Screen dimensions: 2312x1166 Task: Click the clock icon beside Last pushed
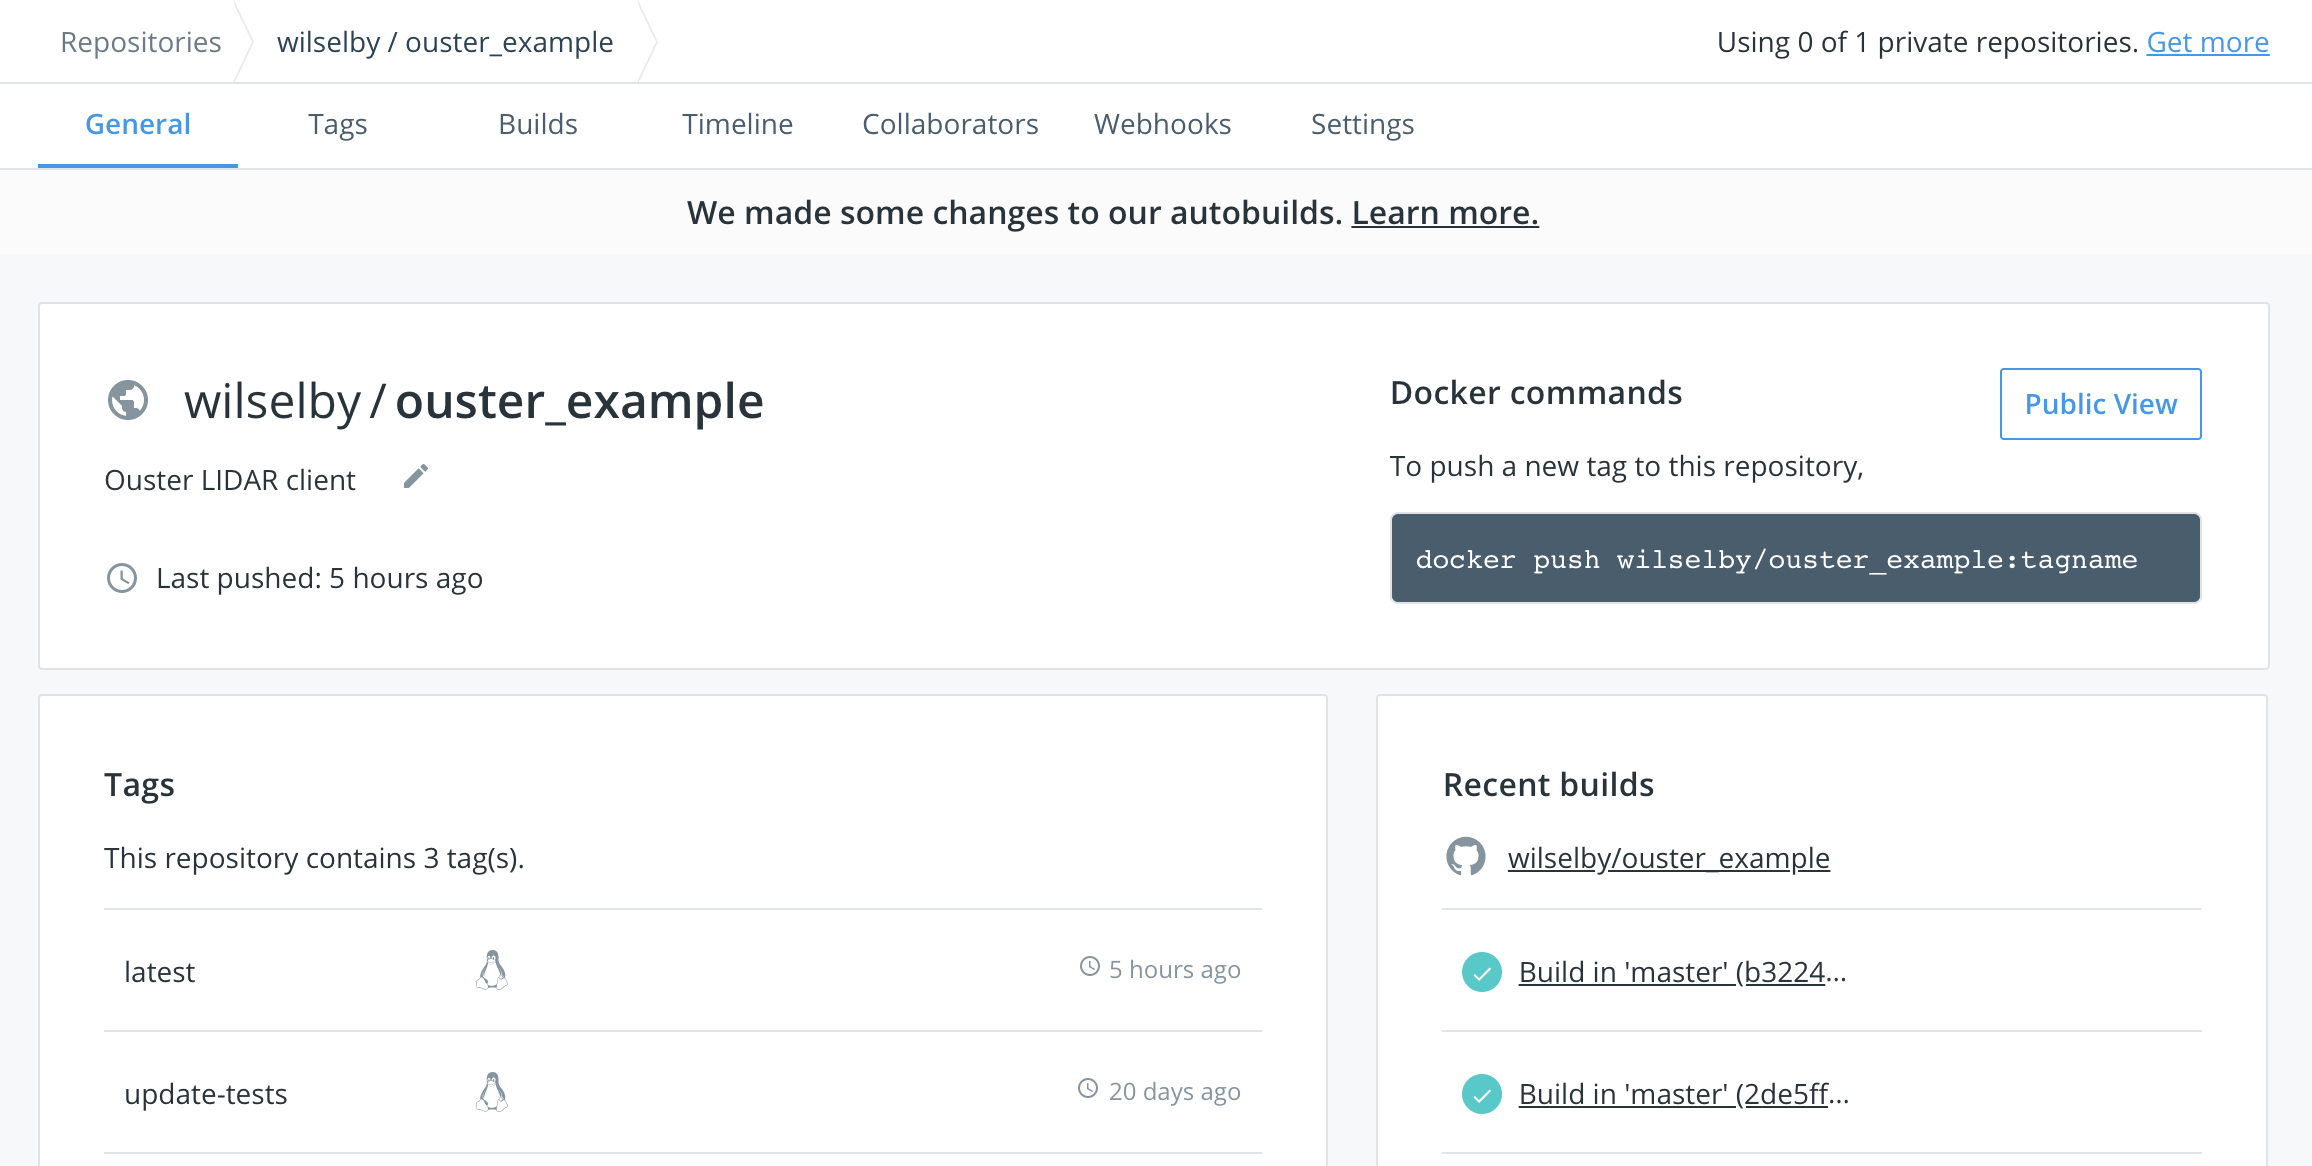tap(122, 578)
